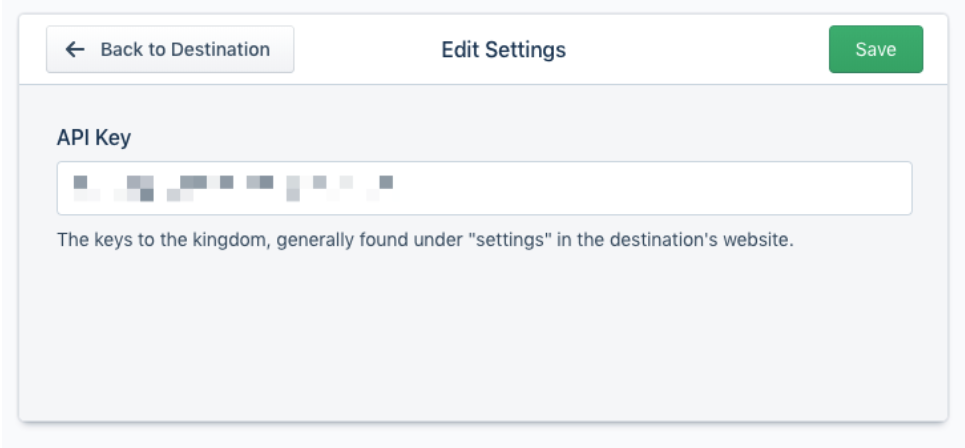Image resolution: width=965 pixels, height=448 pixels.
Task: Click the left arrow icon beside Back
Action: [75, 49]
